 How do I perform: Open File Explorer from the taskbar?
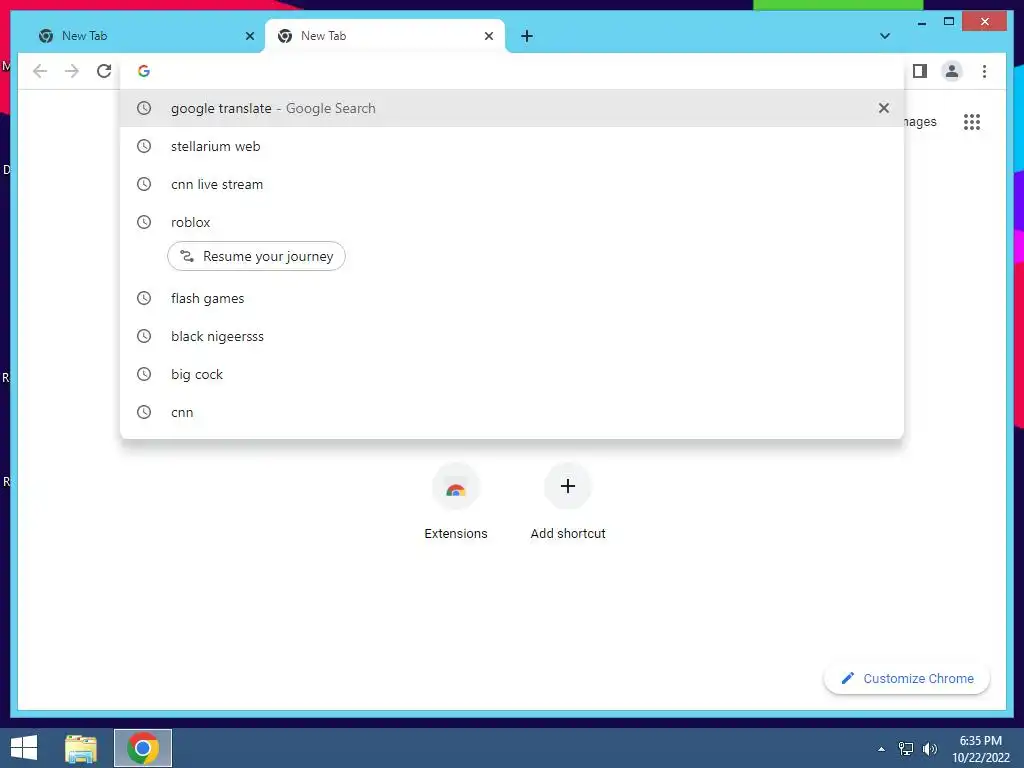(81, 748)
